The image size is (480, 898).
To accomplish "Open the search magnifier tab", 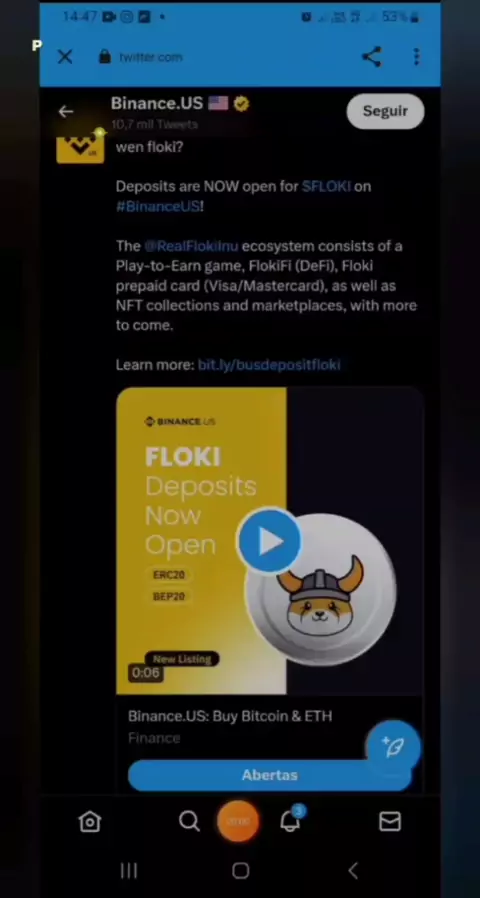I will click(x=189, y=821).
